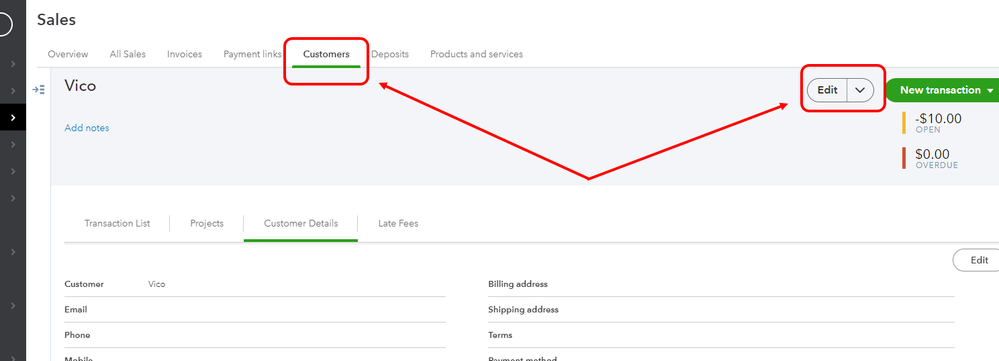Switch to the Overview tab
Image resolution: width=999 pixels, height=361 pixels.
pos(68,54)
